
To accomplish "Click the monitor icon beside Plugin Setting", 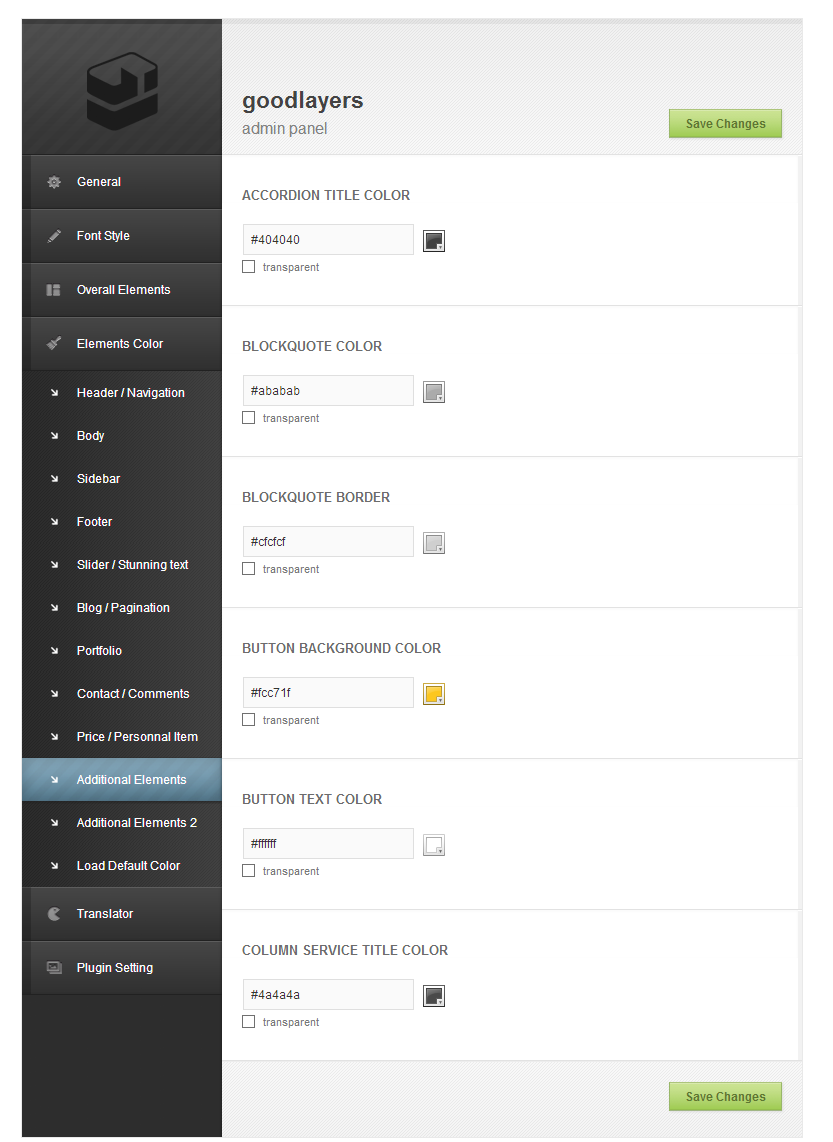I will tap(54, 968).
